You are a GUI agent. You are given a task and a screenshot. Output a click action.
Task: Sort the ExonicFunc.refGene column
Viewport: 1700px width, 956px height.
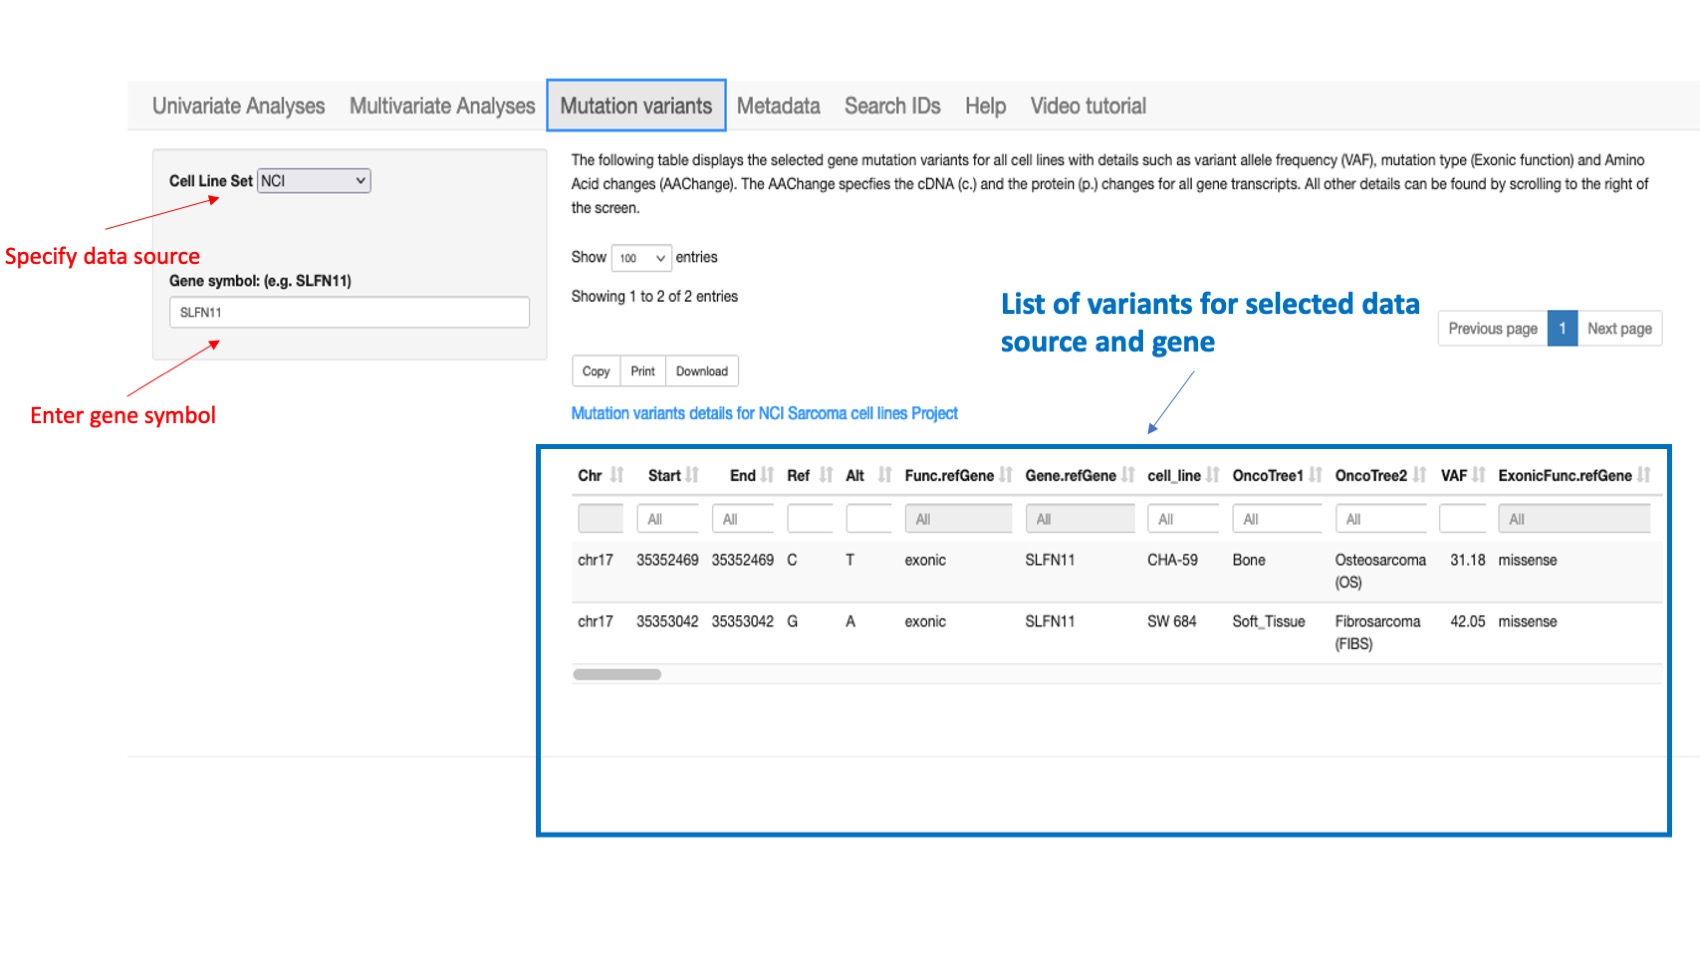point(1646,475)
